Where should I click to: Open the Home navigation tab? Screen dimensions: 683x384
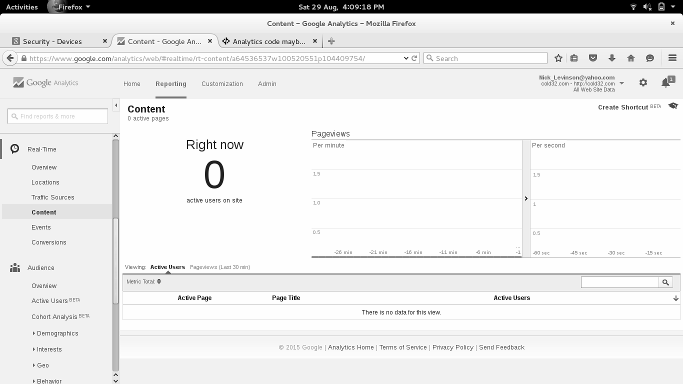pos(132,84)
